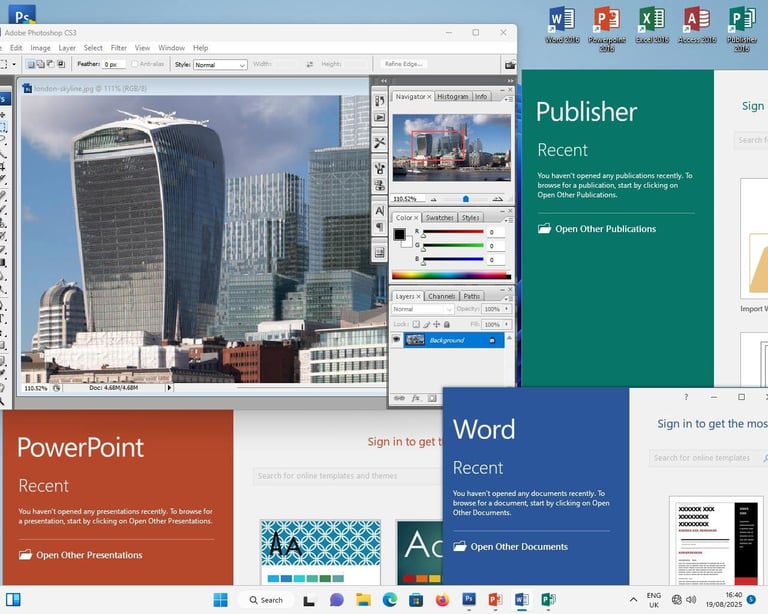Switch to the Paths tab
This screenshot has height=614, width=768.
472,296
